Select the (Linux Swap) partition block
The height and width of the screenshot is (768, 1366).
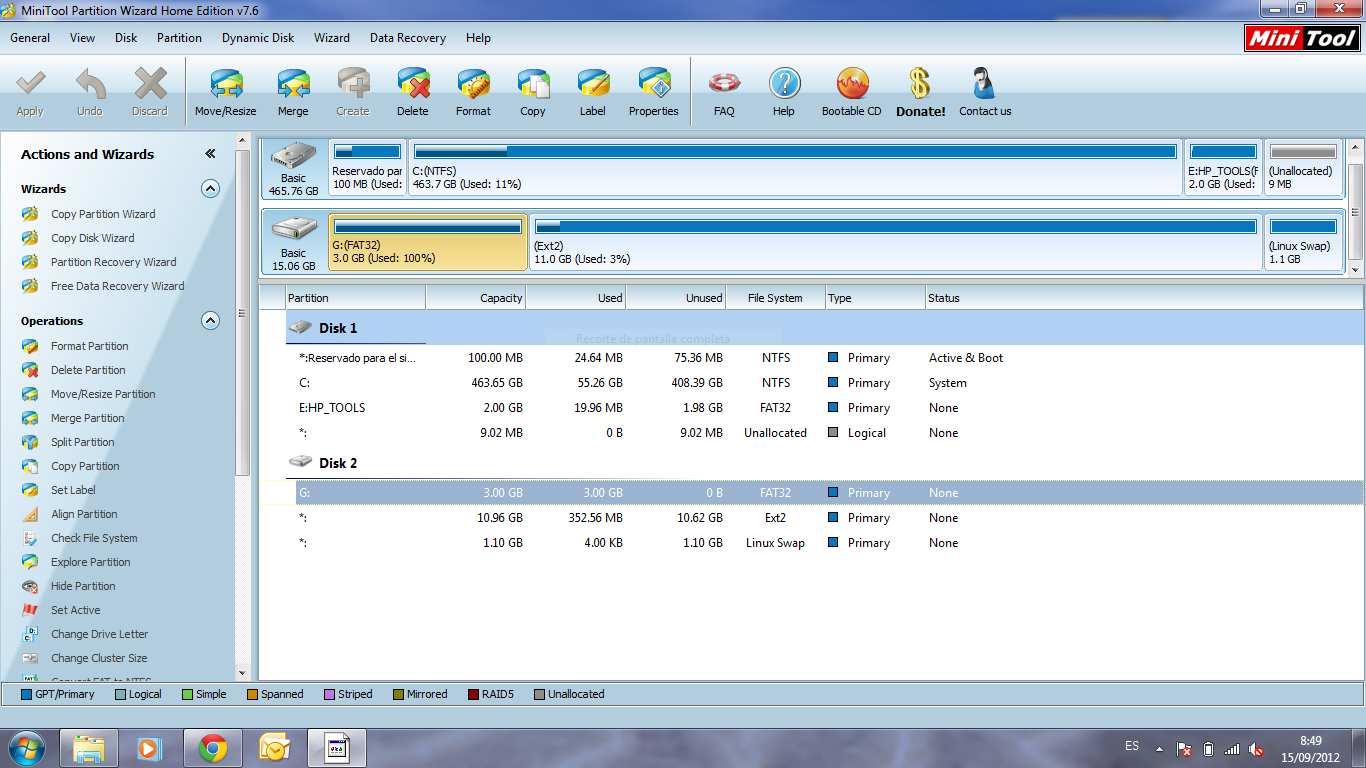click(1303, 241)
